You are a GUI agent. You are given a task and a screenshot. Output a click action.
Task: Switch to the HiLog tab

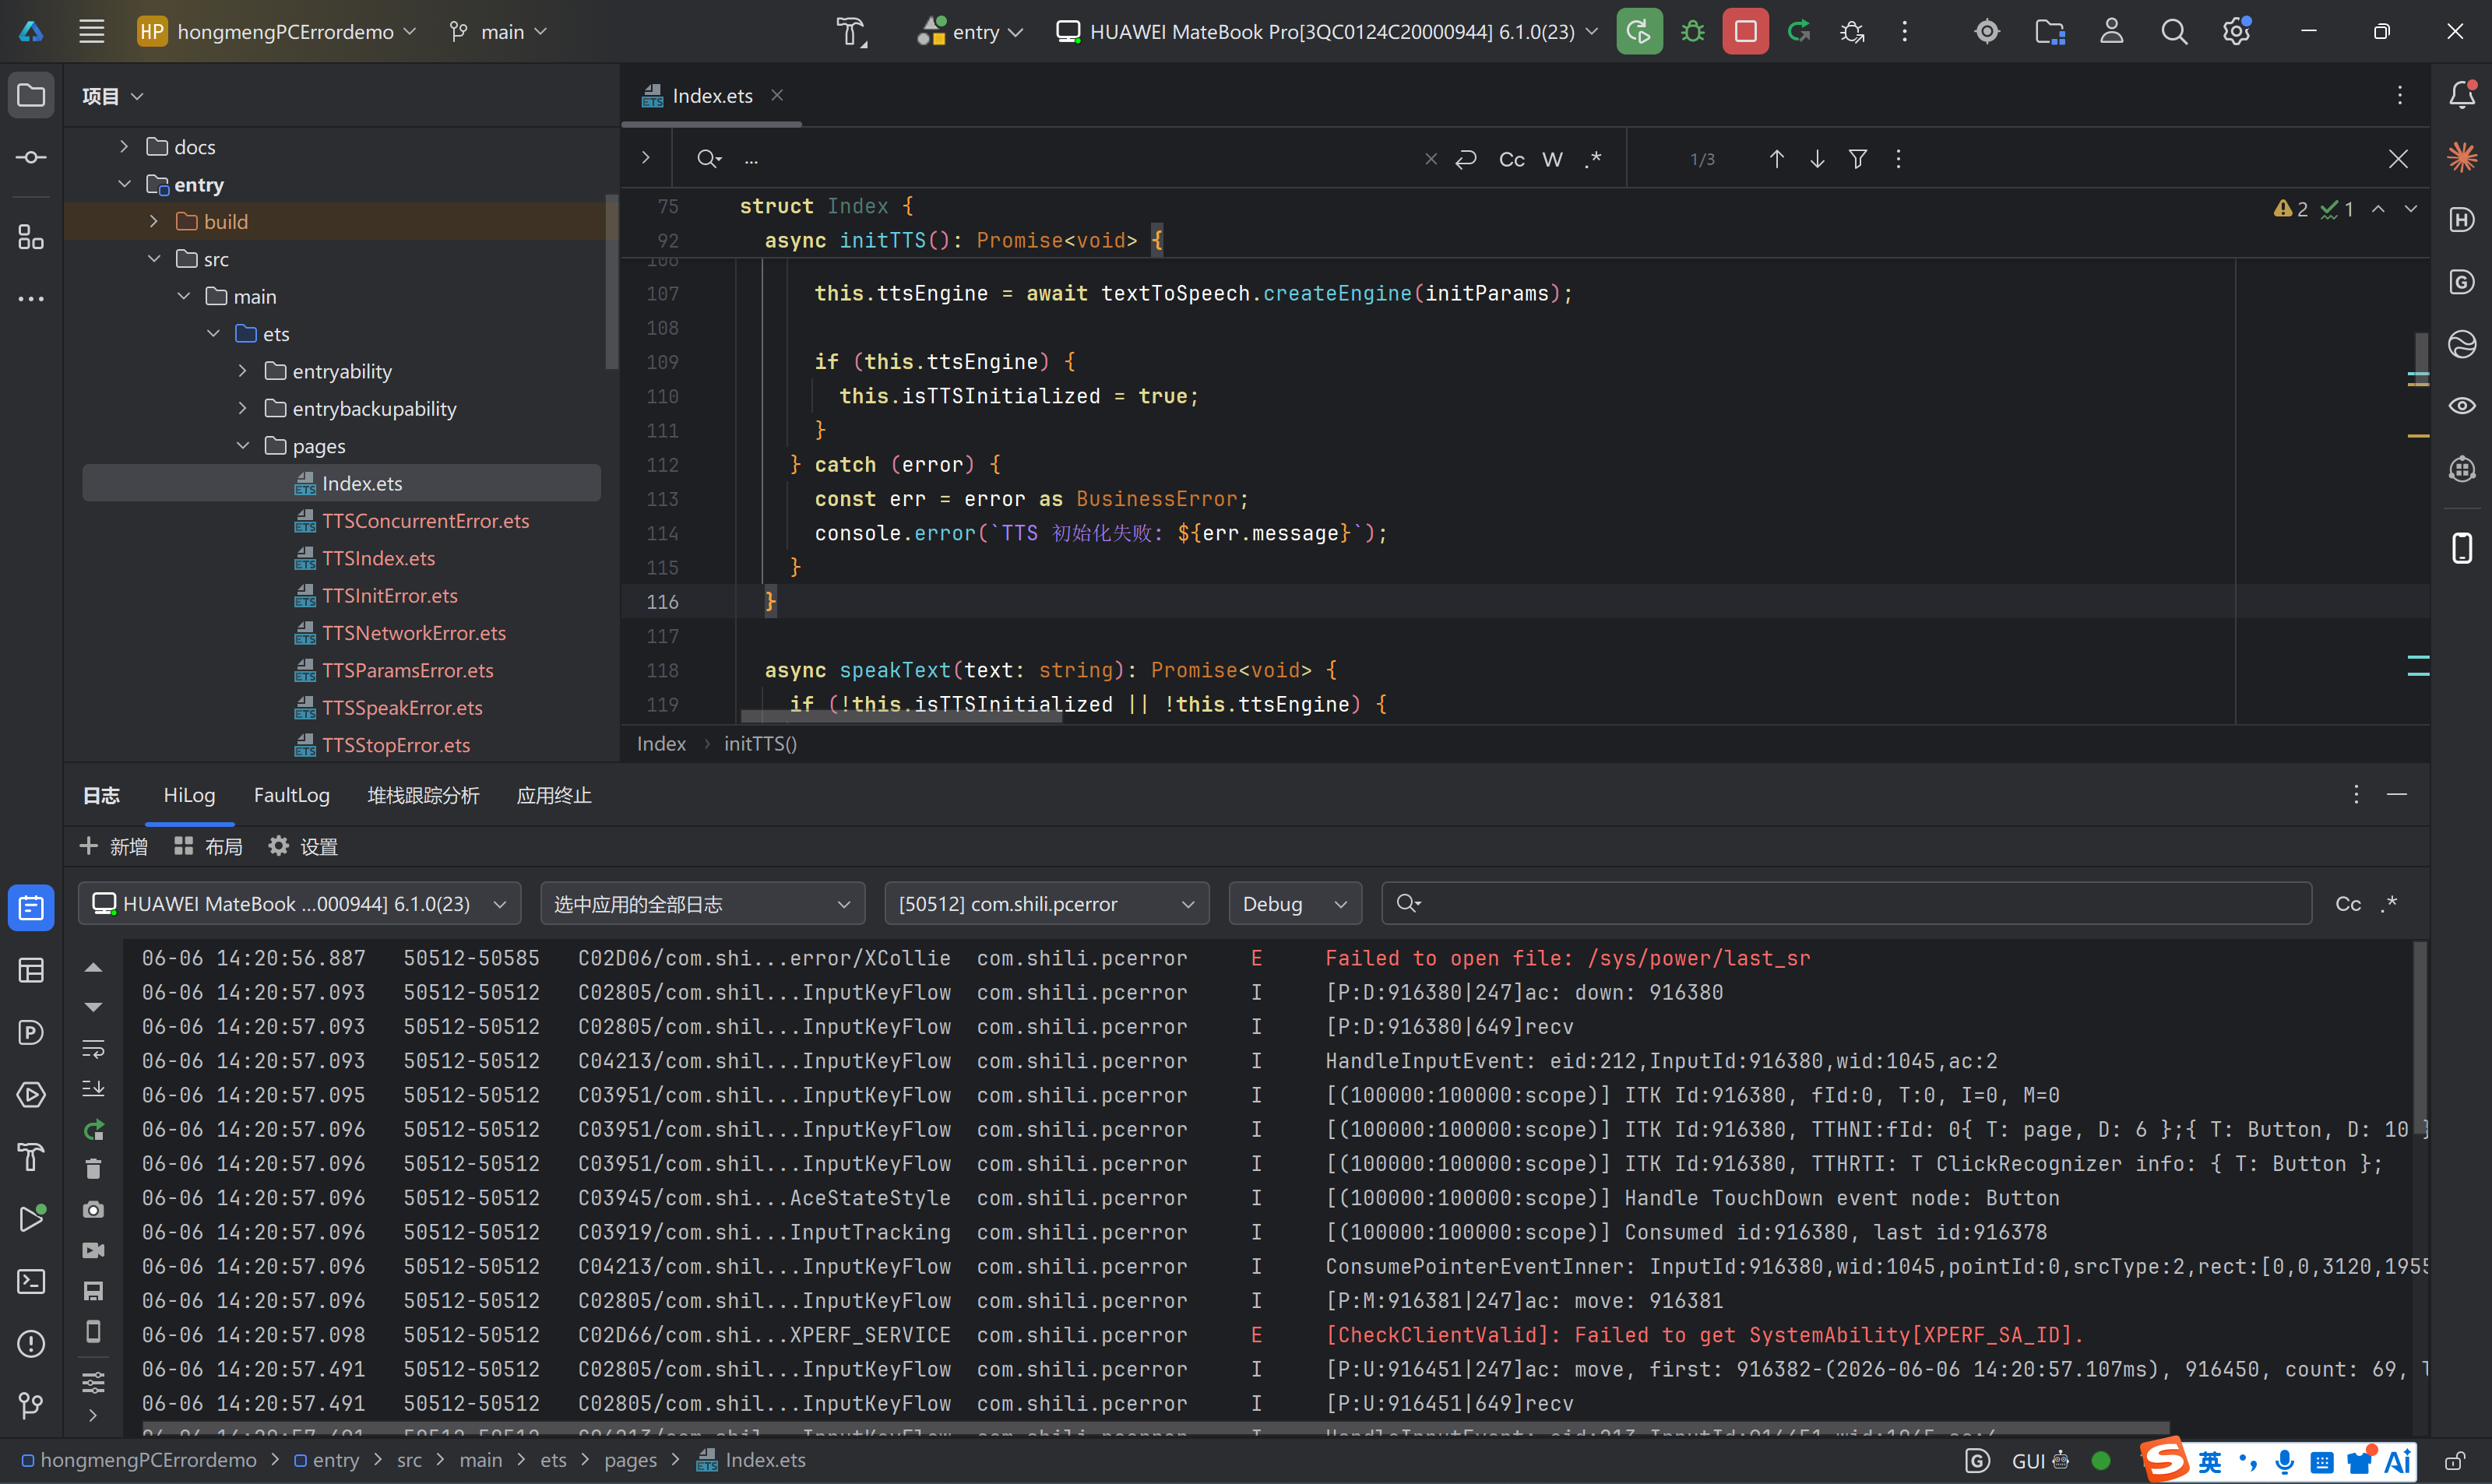click(189, 795)
